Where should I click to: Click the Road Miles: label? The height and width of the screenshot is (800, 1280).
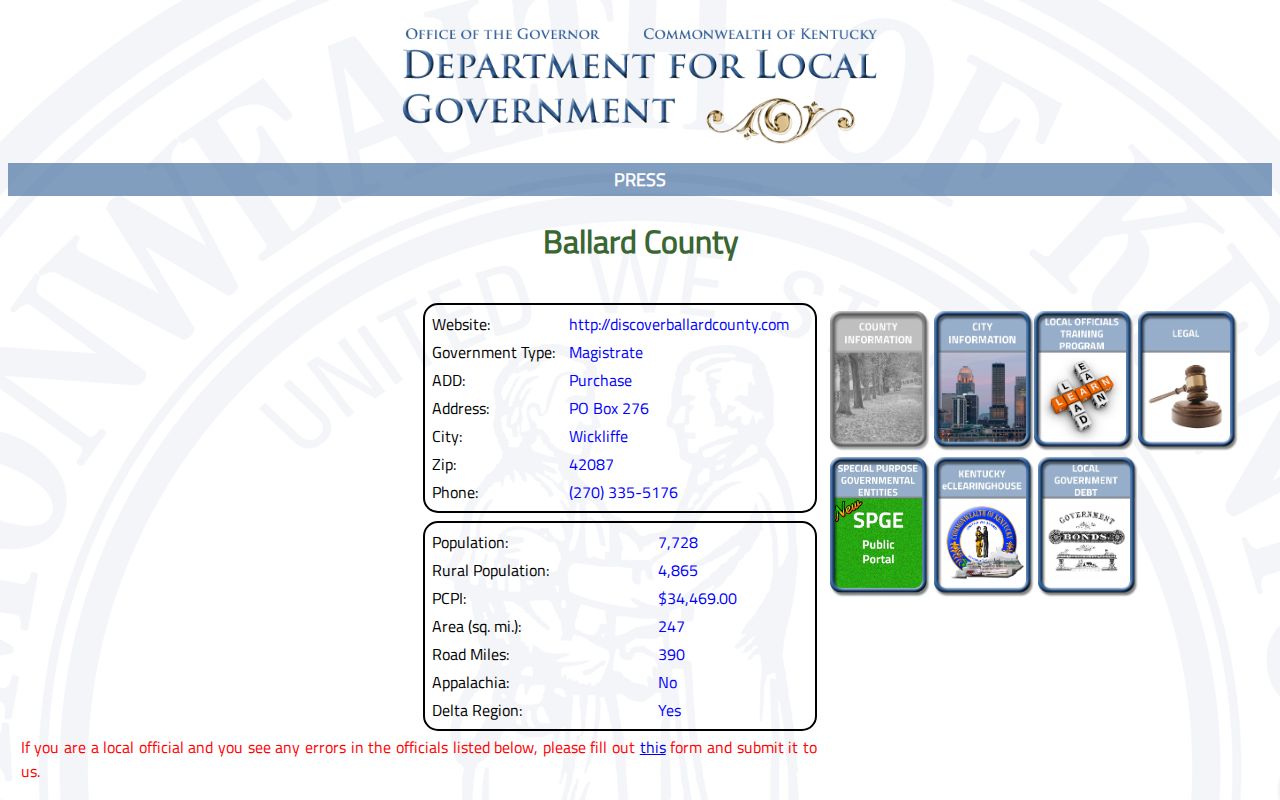471,655
